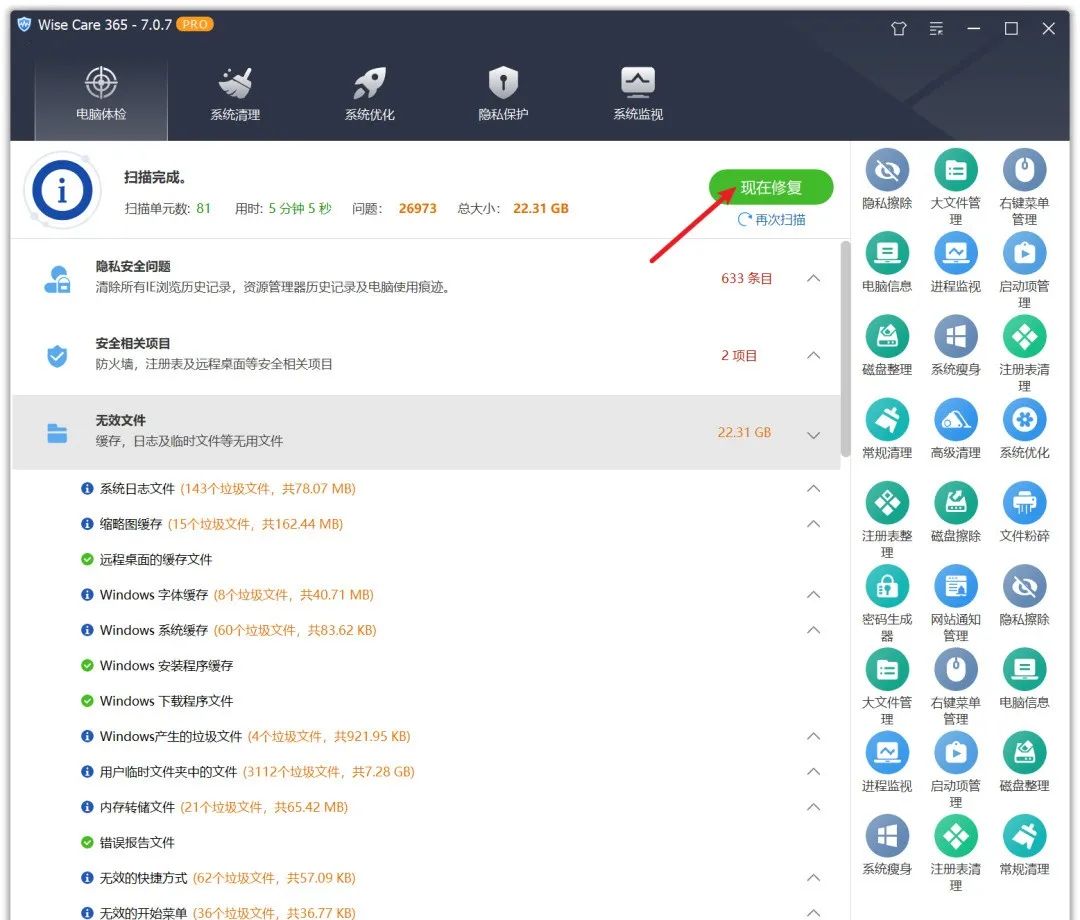Viewport: 1080px width, 920px height.
Task: Click the 用户临时文件夹中的文件 row label
Action: click(168, 772)
